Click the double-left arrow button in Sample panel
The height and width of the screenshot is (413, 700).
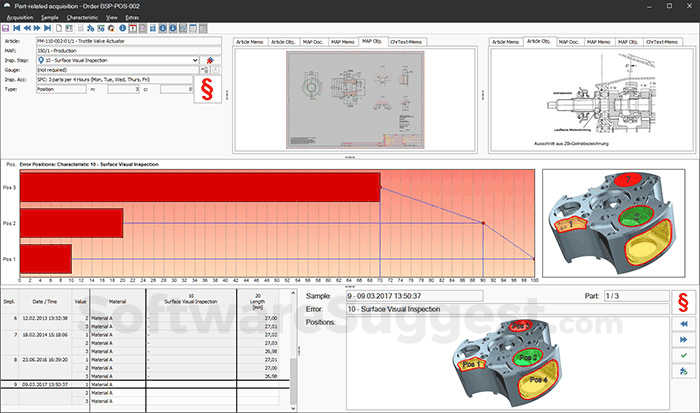[x=683, y=324]
